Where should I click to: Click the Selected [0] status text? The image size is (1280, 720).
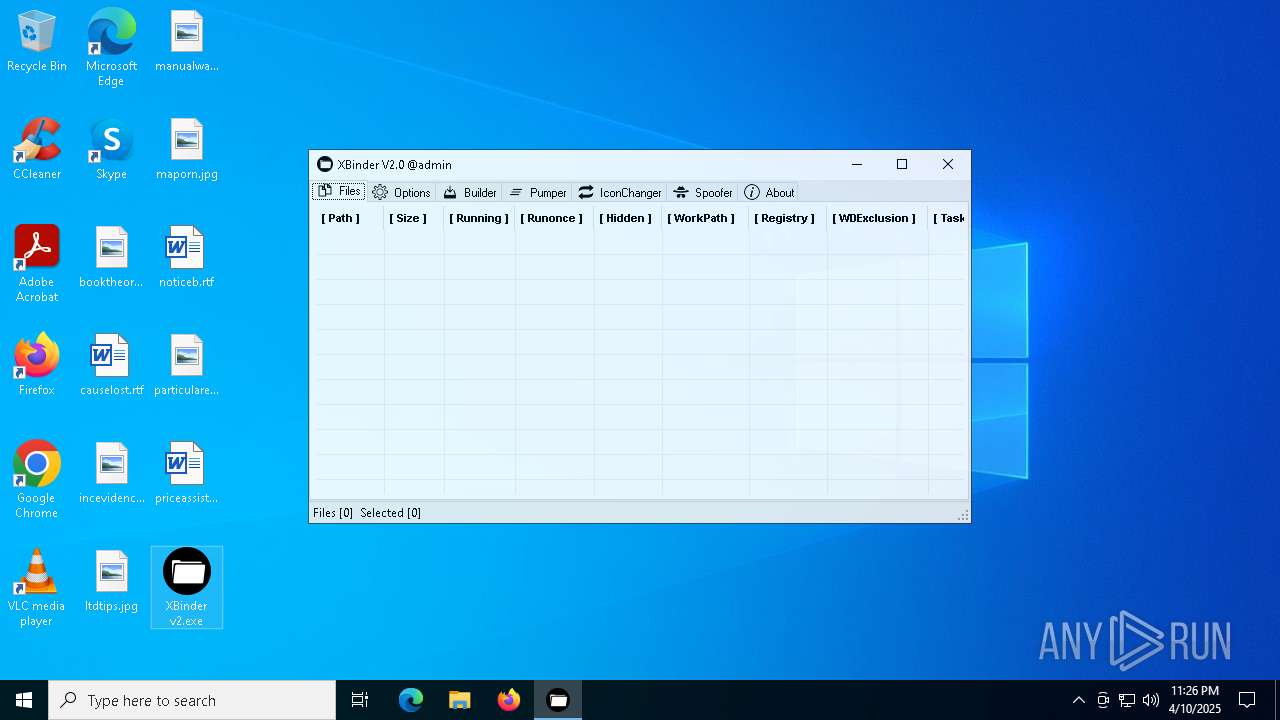coord(390,513)
